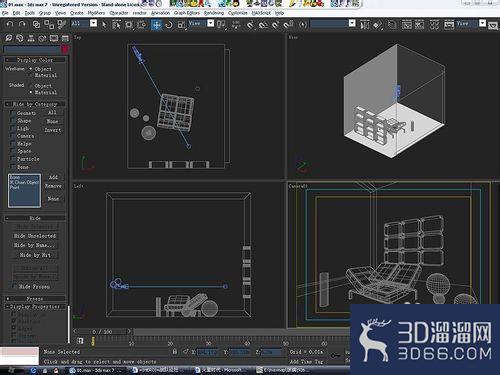Collapse the Display Properties rollout

click(35, 306)
